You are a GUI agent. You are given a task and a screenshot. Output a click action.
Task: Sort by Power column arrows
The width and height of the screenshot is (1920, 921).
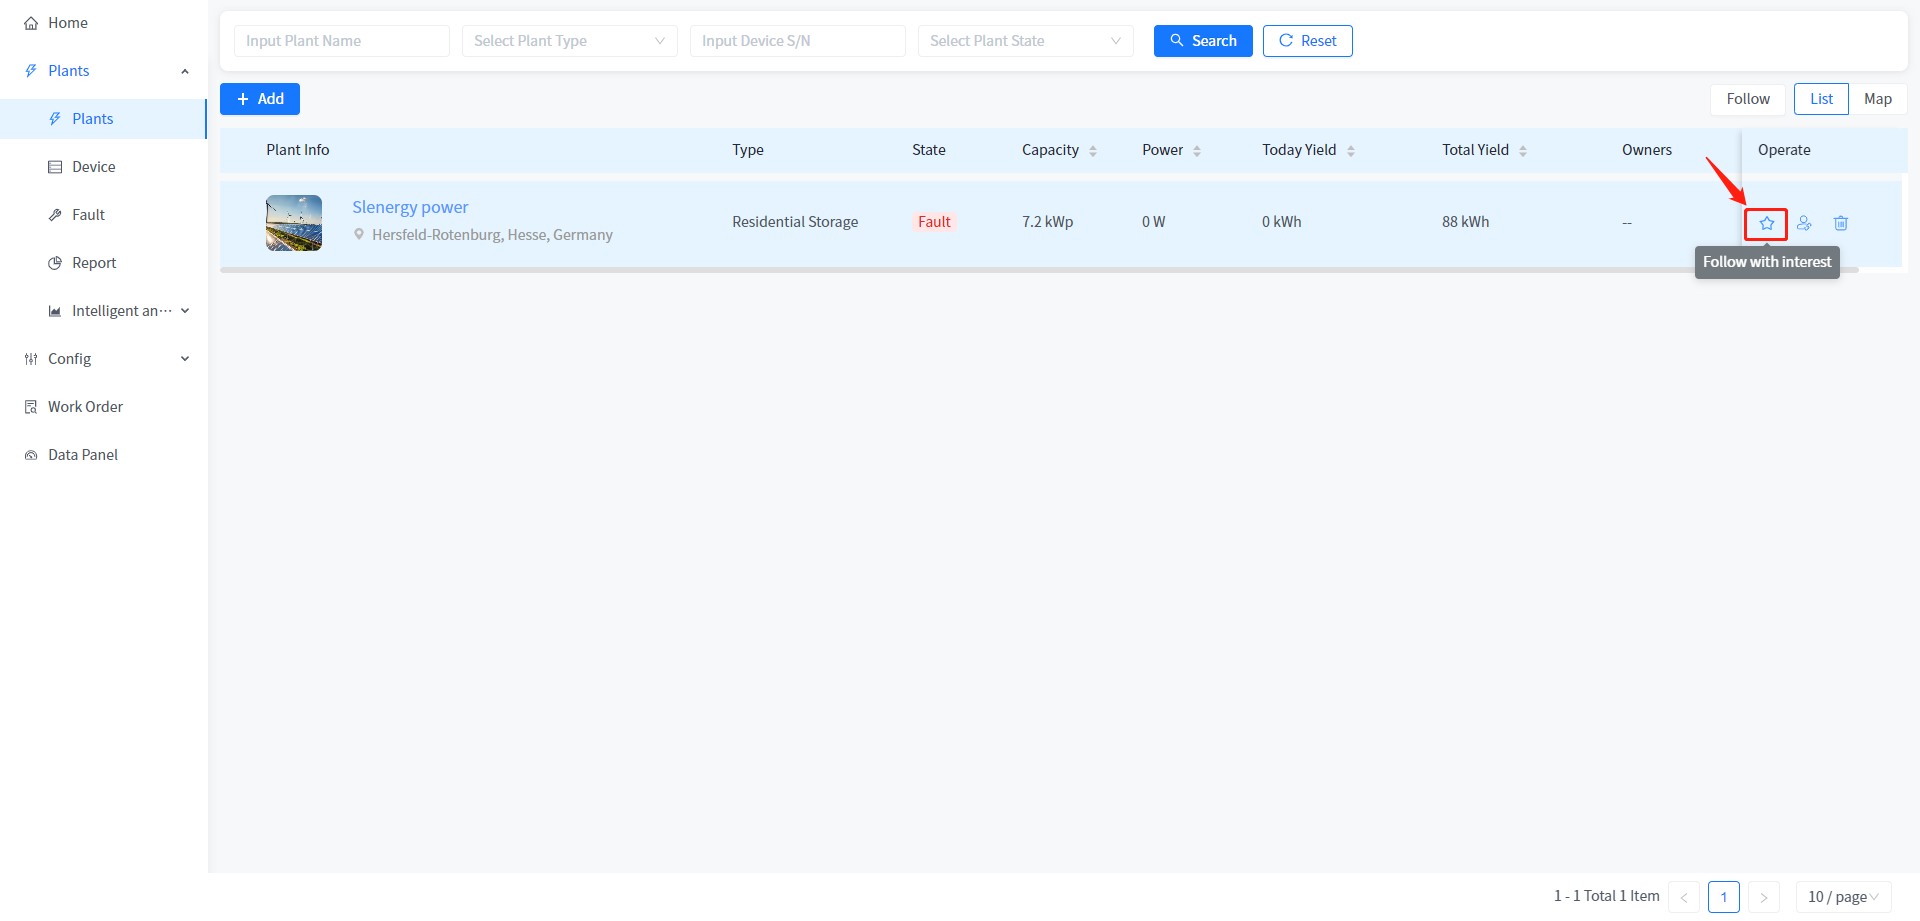coord(1197,151)
